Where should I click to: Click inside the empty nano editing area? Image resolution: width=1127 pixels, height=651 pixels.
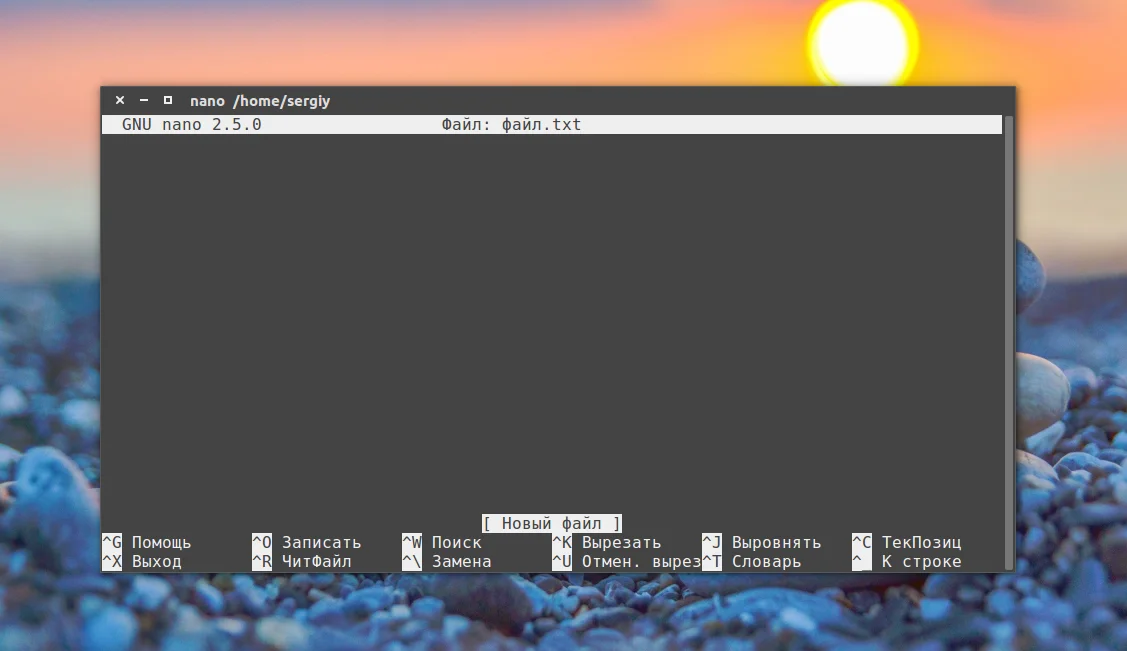pos(551,323)
